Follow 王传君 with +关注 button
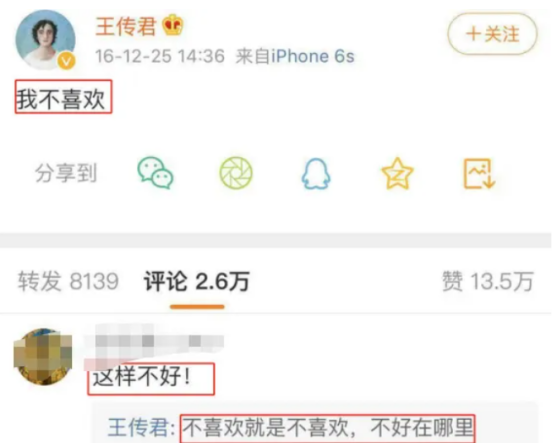Image resolution: width=554 pixels, height=444 pixels. click(493, 34)
